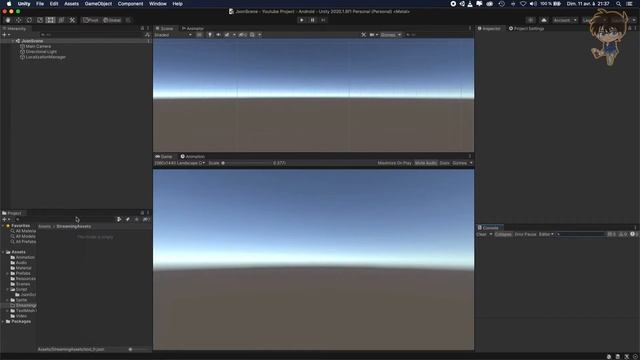Open Game view resolution dropdown
Viewport: 640px width, 360px height.
pos(180,163)
